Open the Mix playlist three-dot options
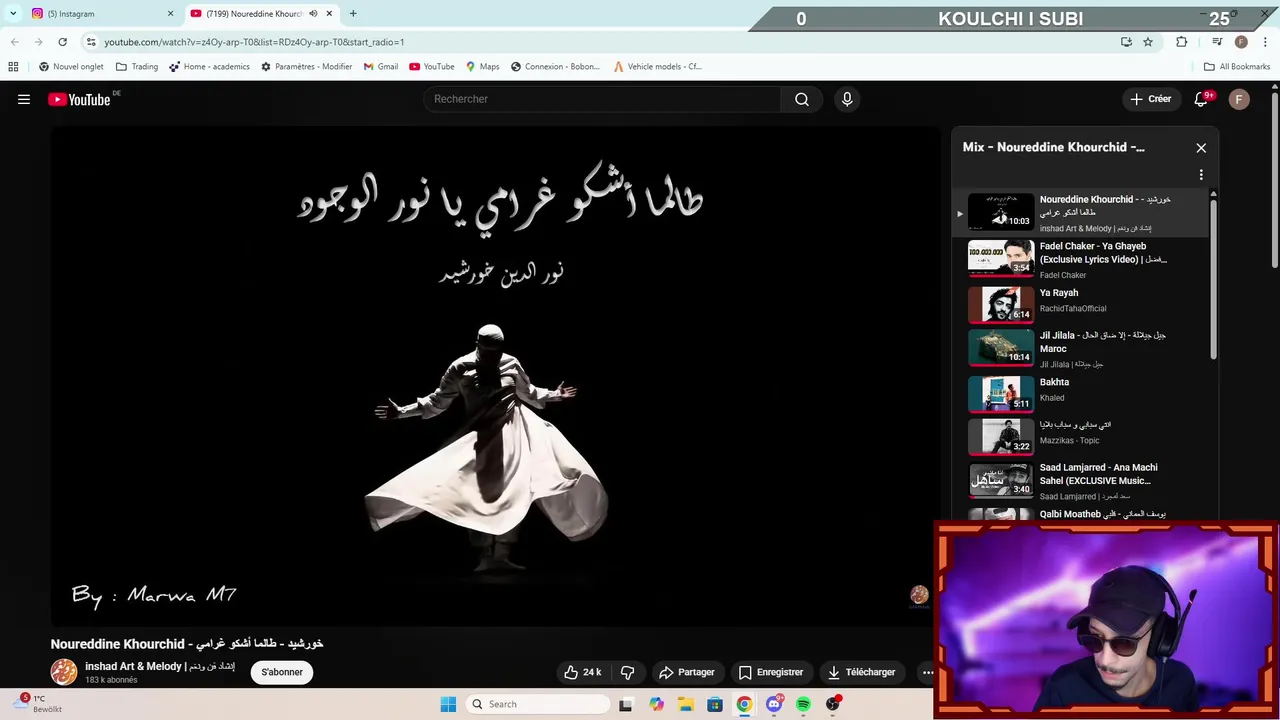The image size is (1280, 720). pos(1201,174)
